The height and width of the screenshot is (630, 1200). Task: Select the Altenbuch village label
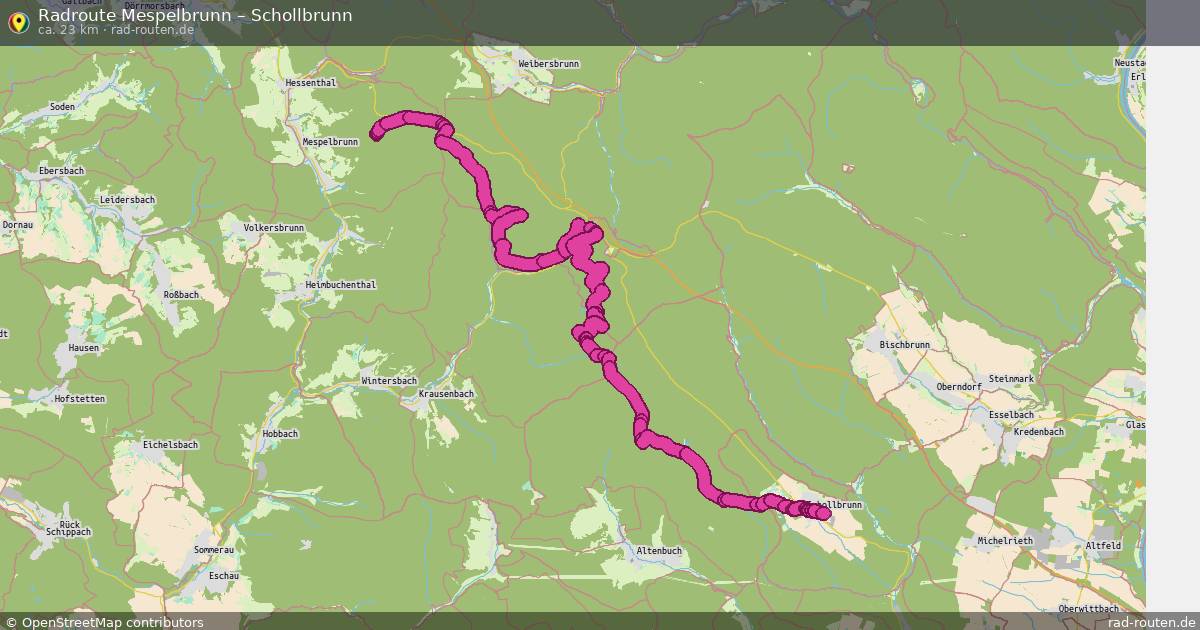click(x=659, y=551)
